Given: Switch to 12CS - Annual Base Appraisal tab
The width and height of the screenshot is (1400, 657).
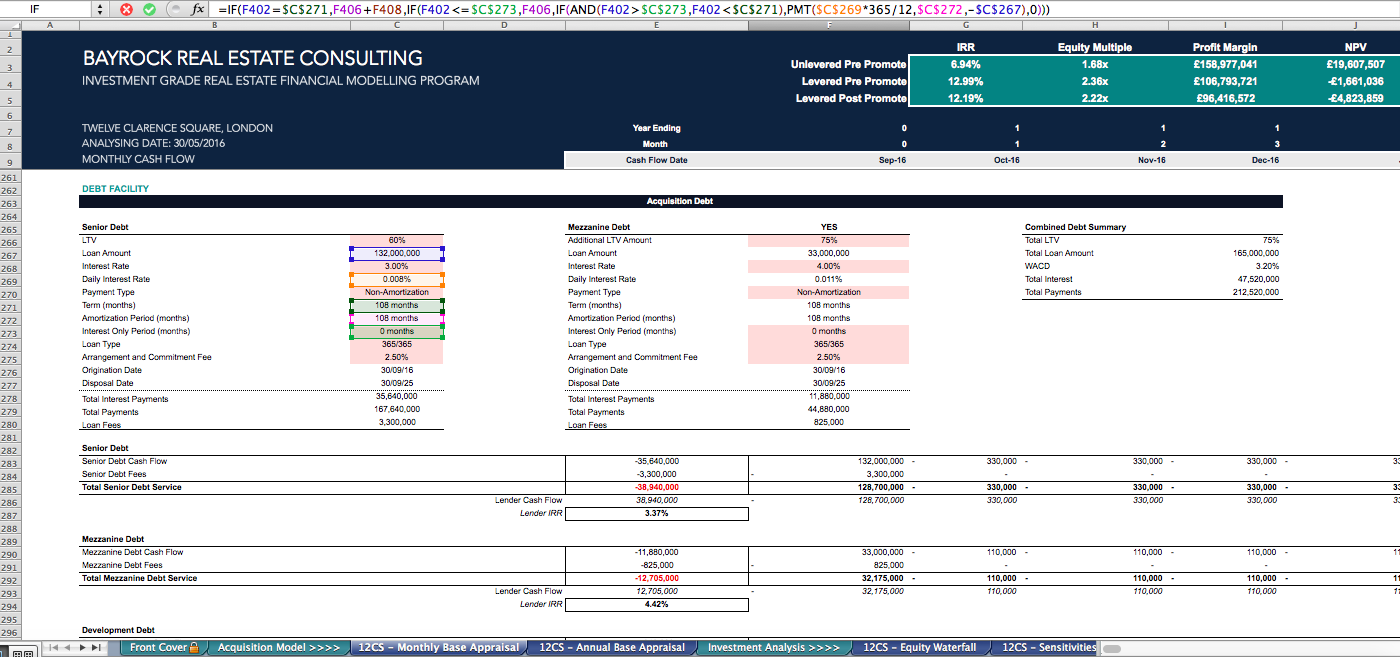Looking at the screenshot, I should point(612,648).
